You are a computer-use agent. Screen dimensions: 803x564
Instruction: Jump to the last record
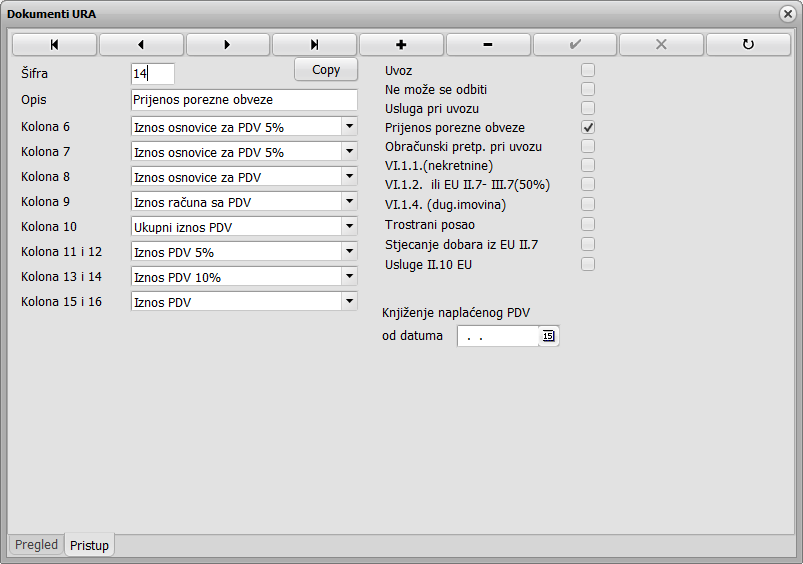[x=314, y=45]
